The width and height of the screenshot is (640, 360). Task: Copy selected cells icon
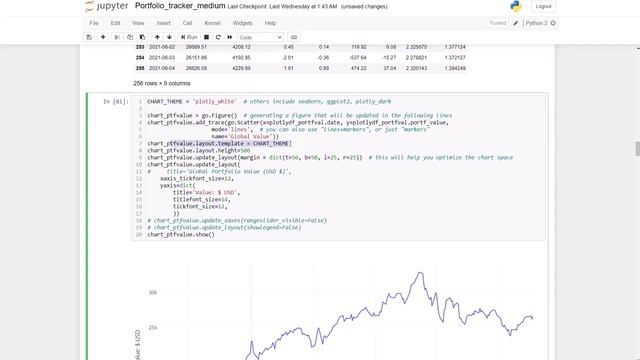[x=130, y=37]
